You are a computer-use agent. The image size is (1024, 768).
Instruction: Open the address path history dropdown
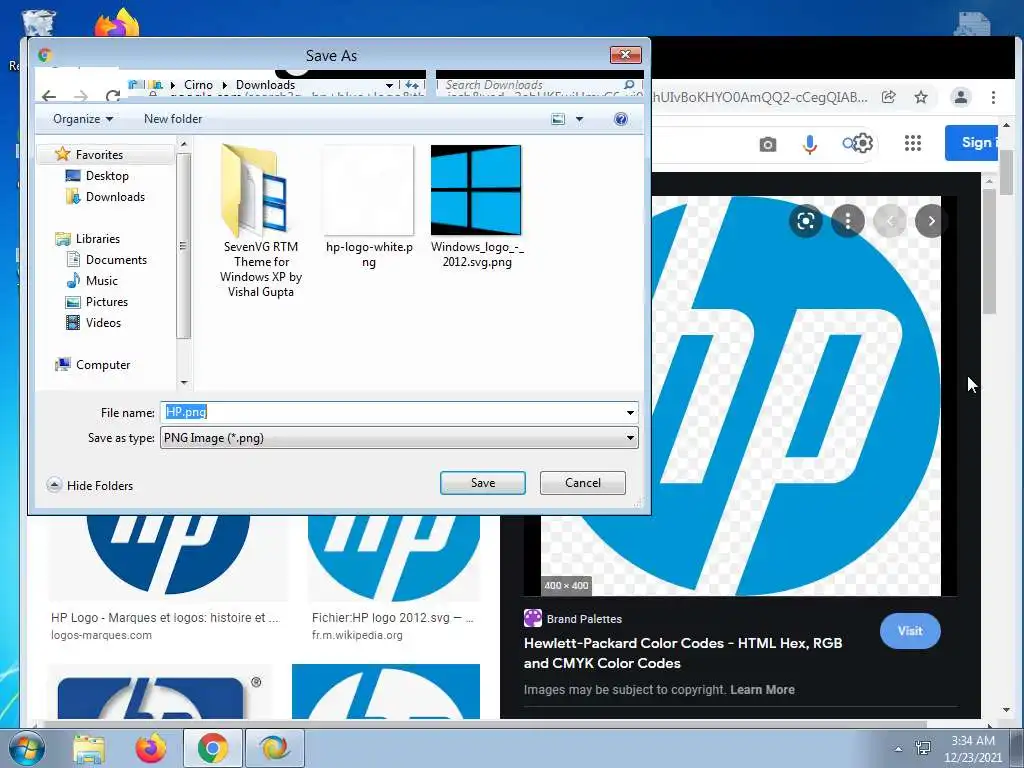(389, 85)
